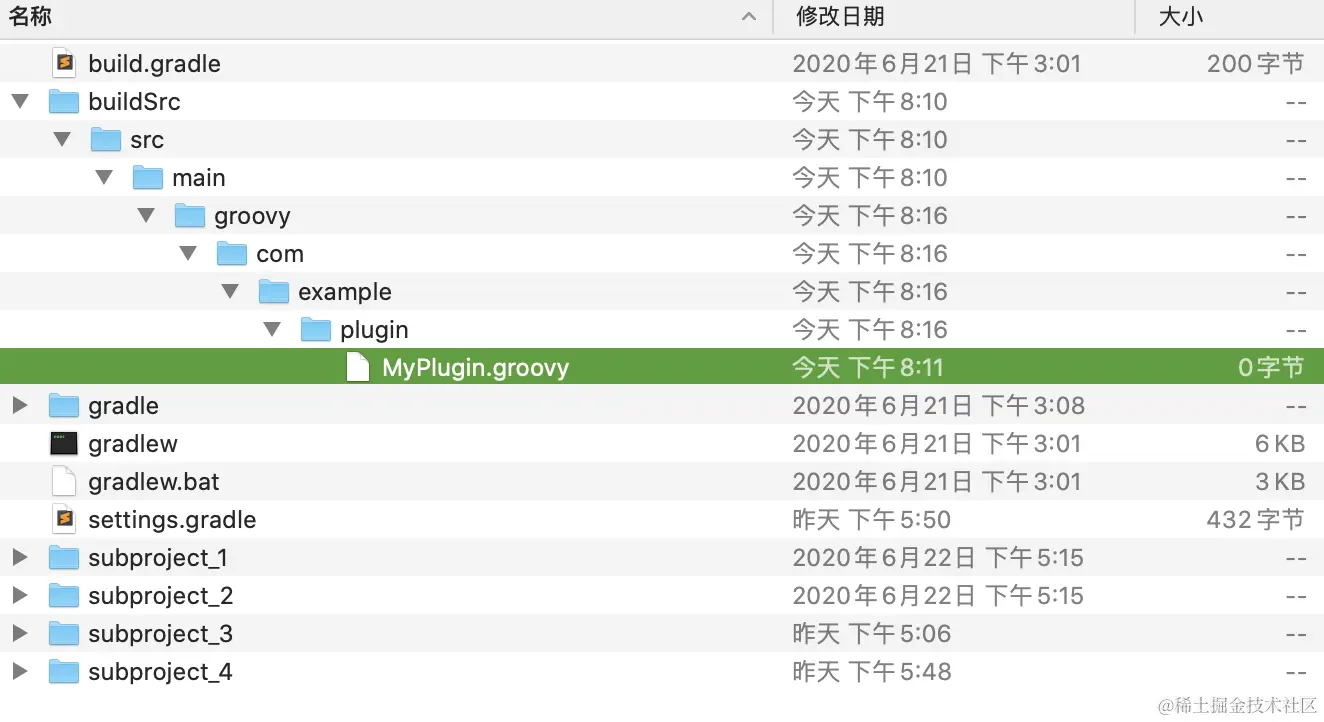Collapse the src folder
The height and width of the screenshot is (722, 1324).
[x=62, y=139]
